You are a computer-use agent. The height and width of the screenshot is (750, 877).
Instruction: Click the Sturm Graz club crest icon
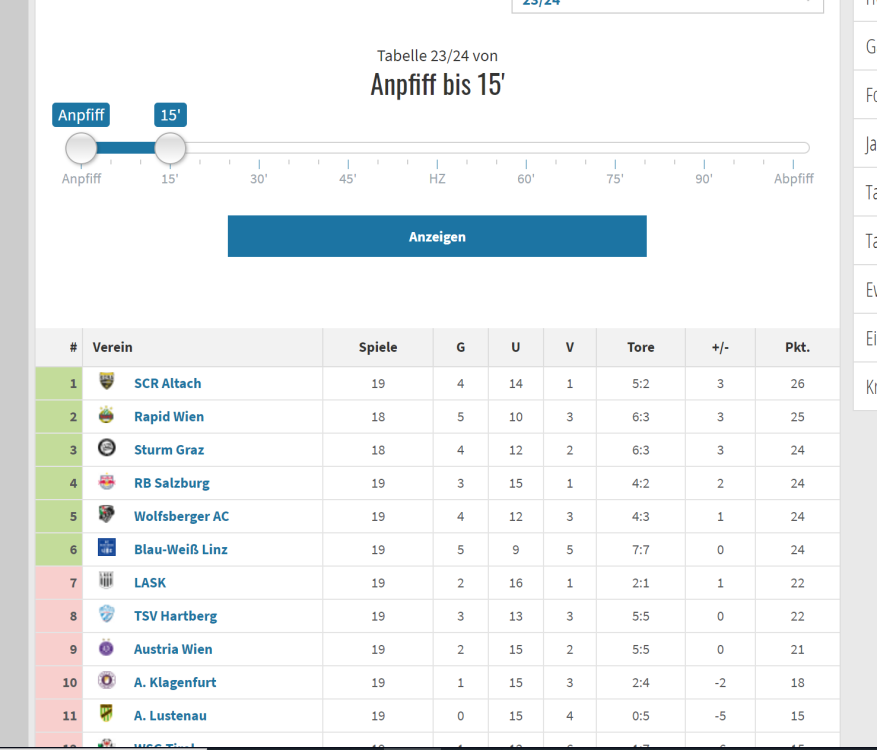pyautogui.click(x=107, y=449)
